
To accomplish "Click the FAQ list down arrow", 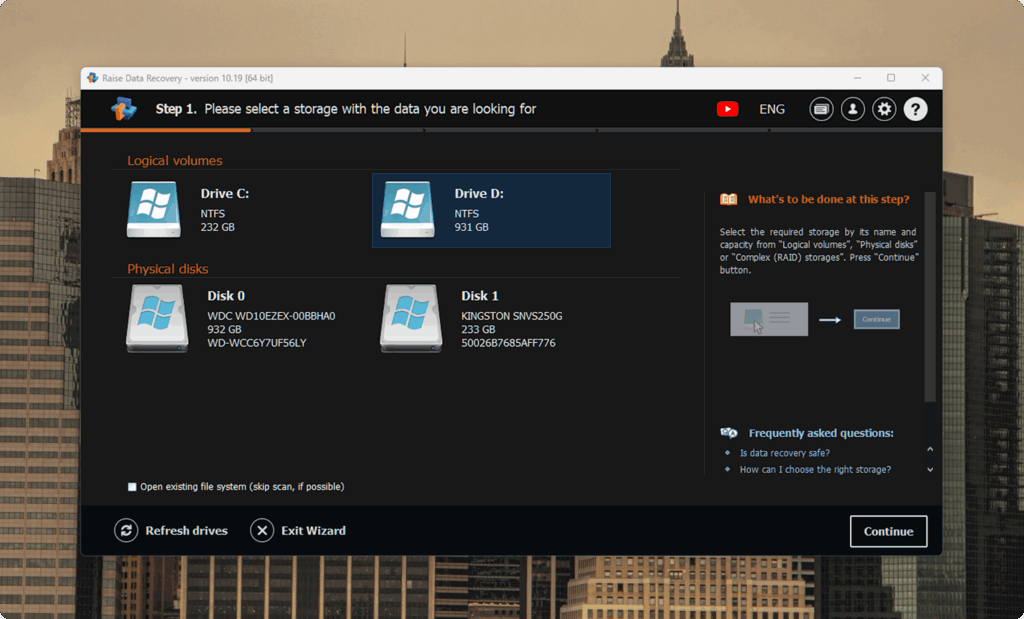I will (x=930, y=469).
